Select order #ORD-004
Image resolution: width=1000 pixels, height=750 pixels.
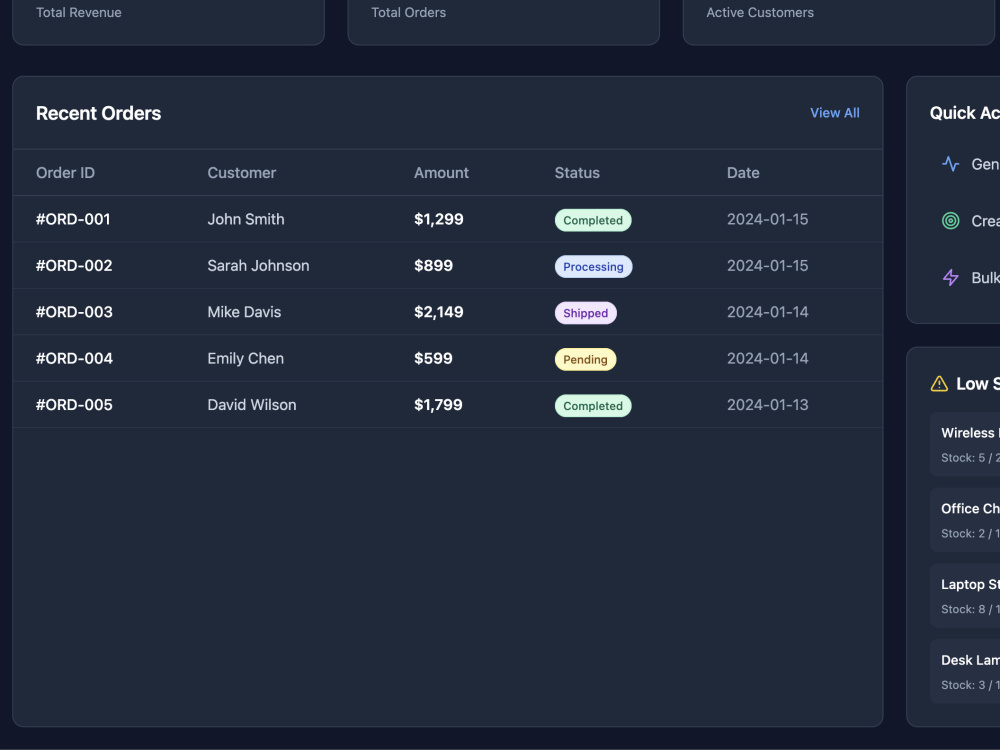[x=74, y=359]
